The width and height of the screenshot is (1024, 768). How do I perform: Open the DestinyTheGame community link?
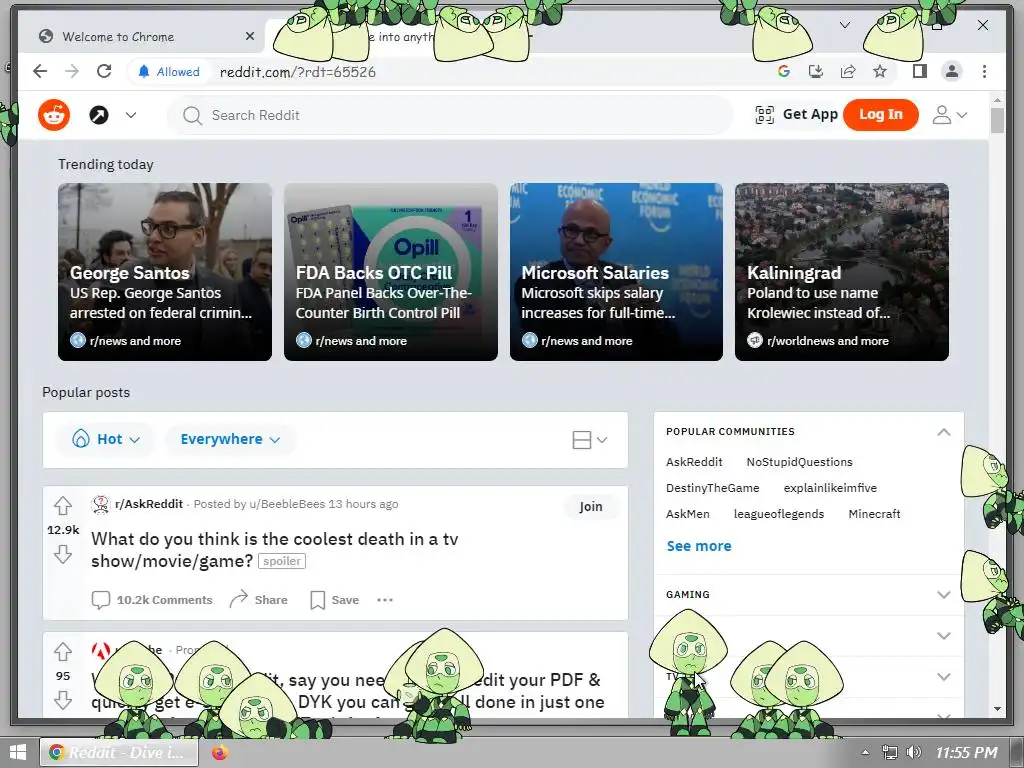712,488
